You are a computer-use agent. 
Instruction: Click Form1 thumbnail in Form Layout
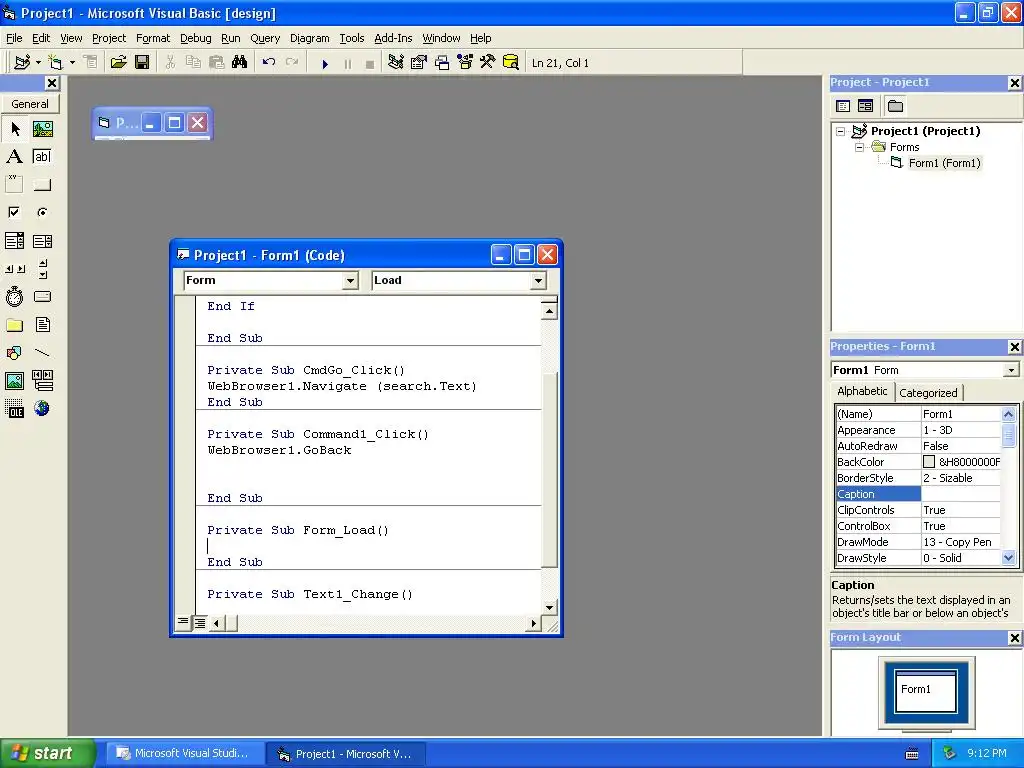point(926,690)
